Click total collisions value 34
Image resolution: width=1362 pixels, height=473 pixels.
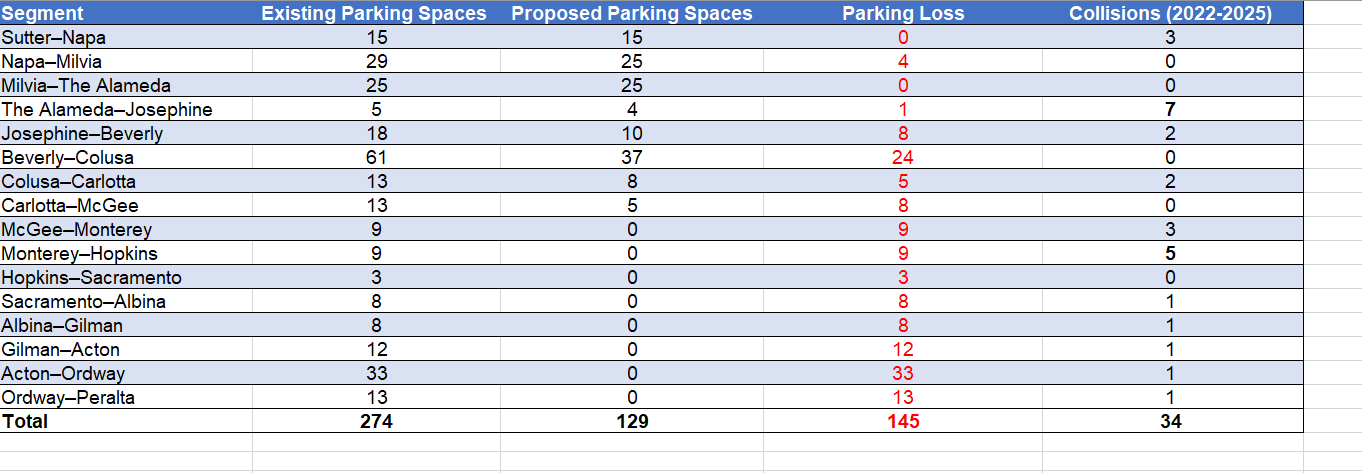click(1171, 421)
